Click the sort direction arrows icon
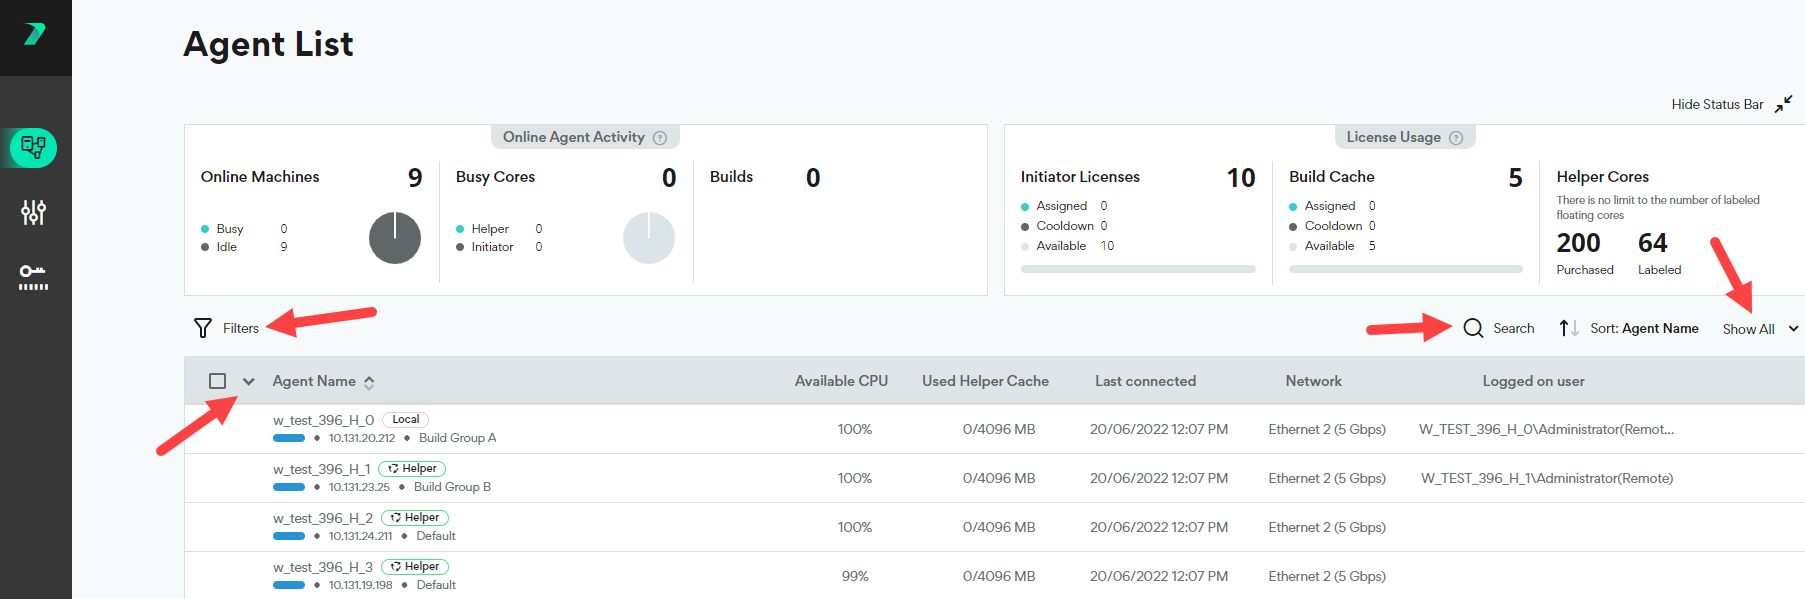The image size is (1805, 599). tap(1568, 328)
